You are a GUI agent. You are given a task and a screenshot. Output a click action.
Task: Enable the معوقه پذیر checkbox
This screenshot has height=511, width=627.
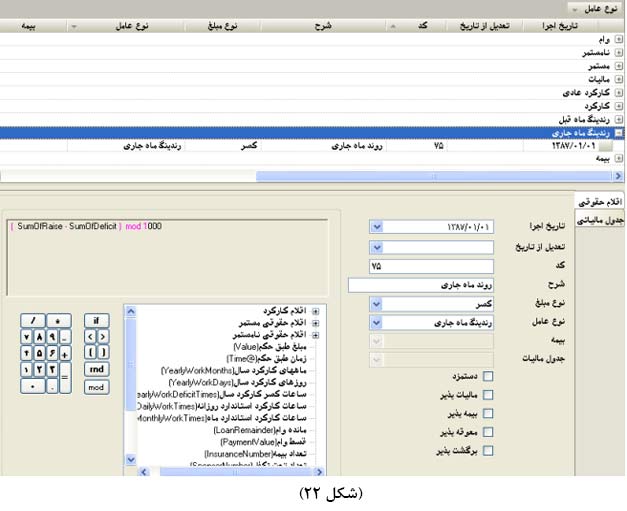(x=488, y=432)
